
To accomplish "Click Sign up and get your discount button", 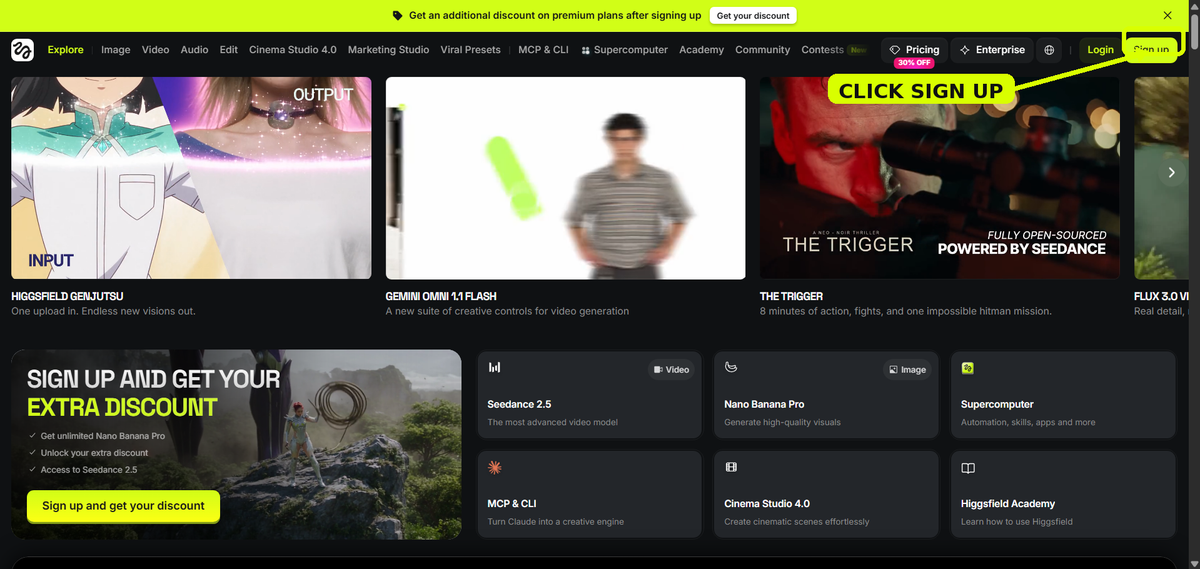I will [x=123, y=505].
